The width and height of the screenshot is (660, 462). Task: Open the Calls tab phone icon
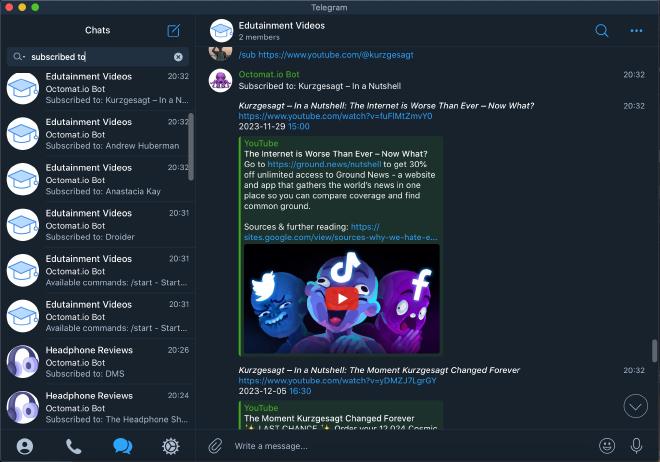click(x=74, y=446)
